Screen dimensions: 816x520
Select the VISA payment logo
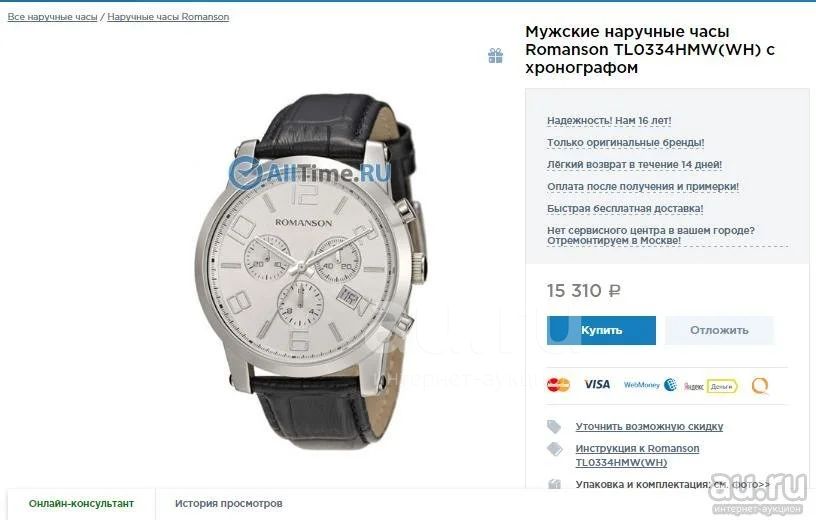(597, 384)
